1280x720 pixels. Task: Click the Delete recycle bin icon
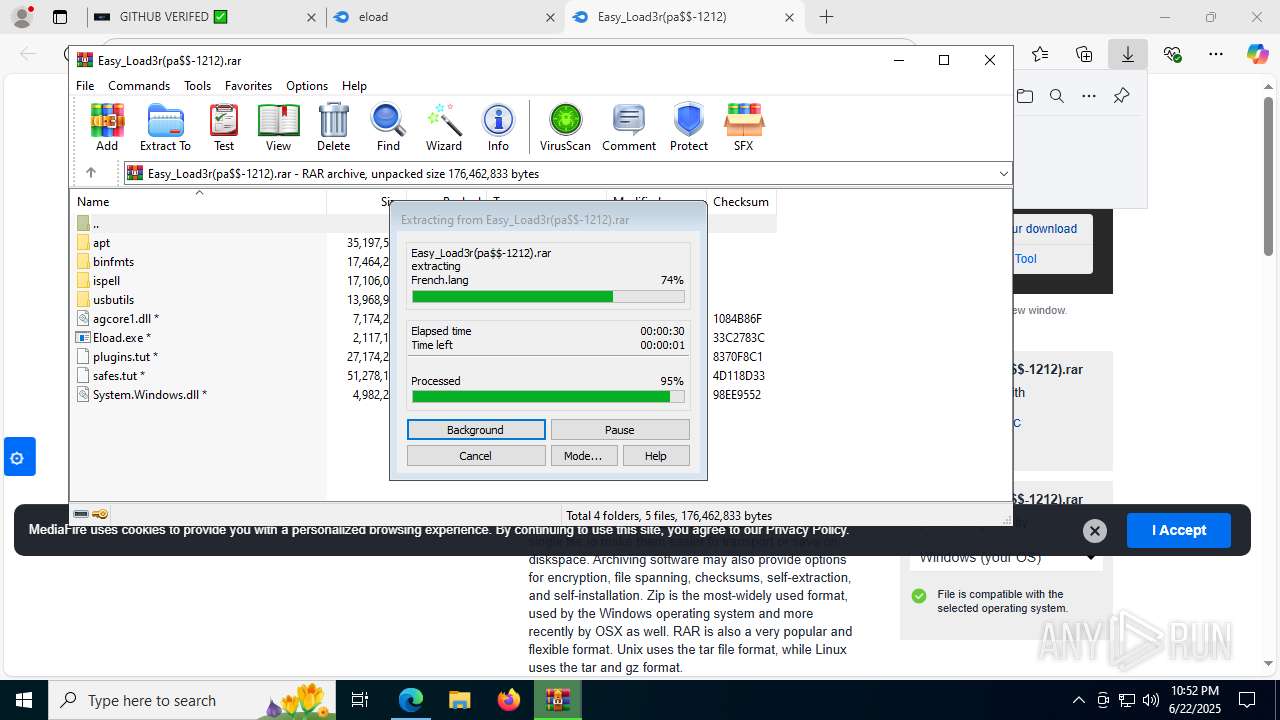coord(333,127)
